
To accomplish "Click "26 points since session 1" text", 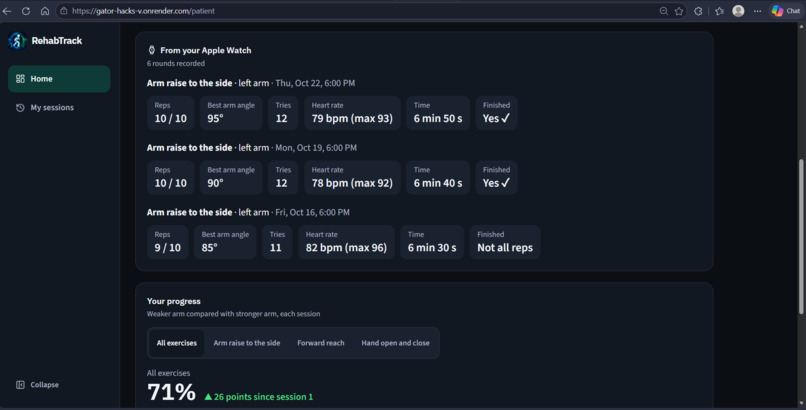I will [x=263, y=397].
